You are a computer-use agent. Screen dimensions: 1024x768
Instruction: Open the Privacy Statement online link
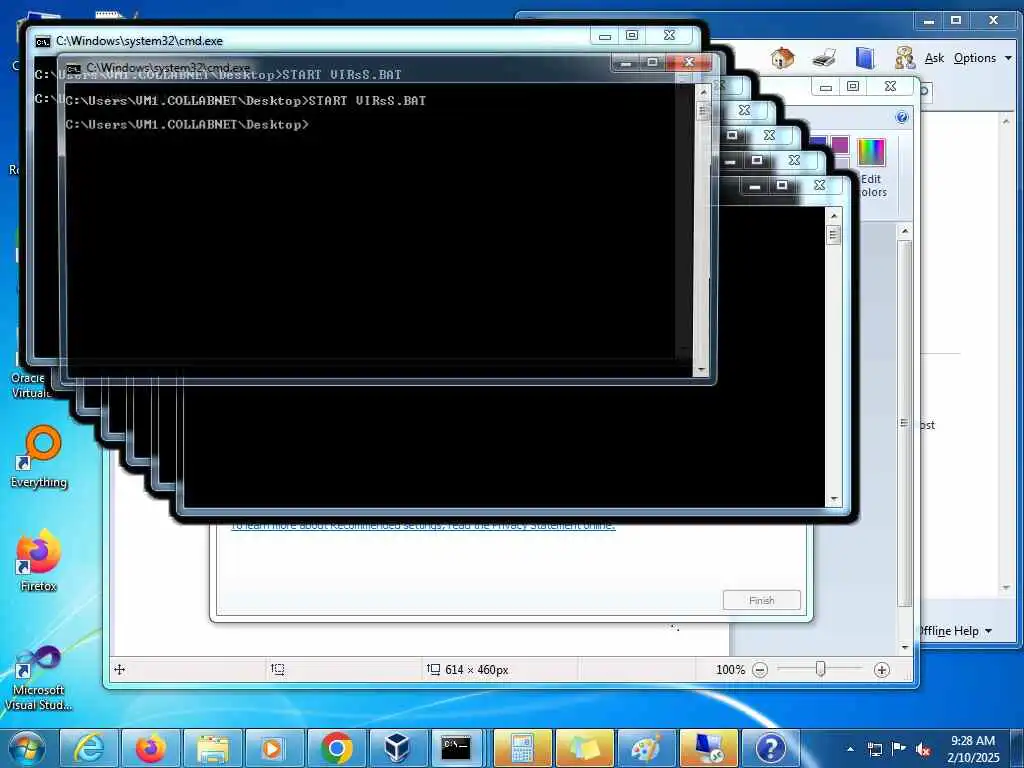coord(423,525)
